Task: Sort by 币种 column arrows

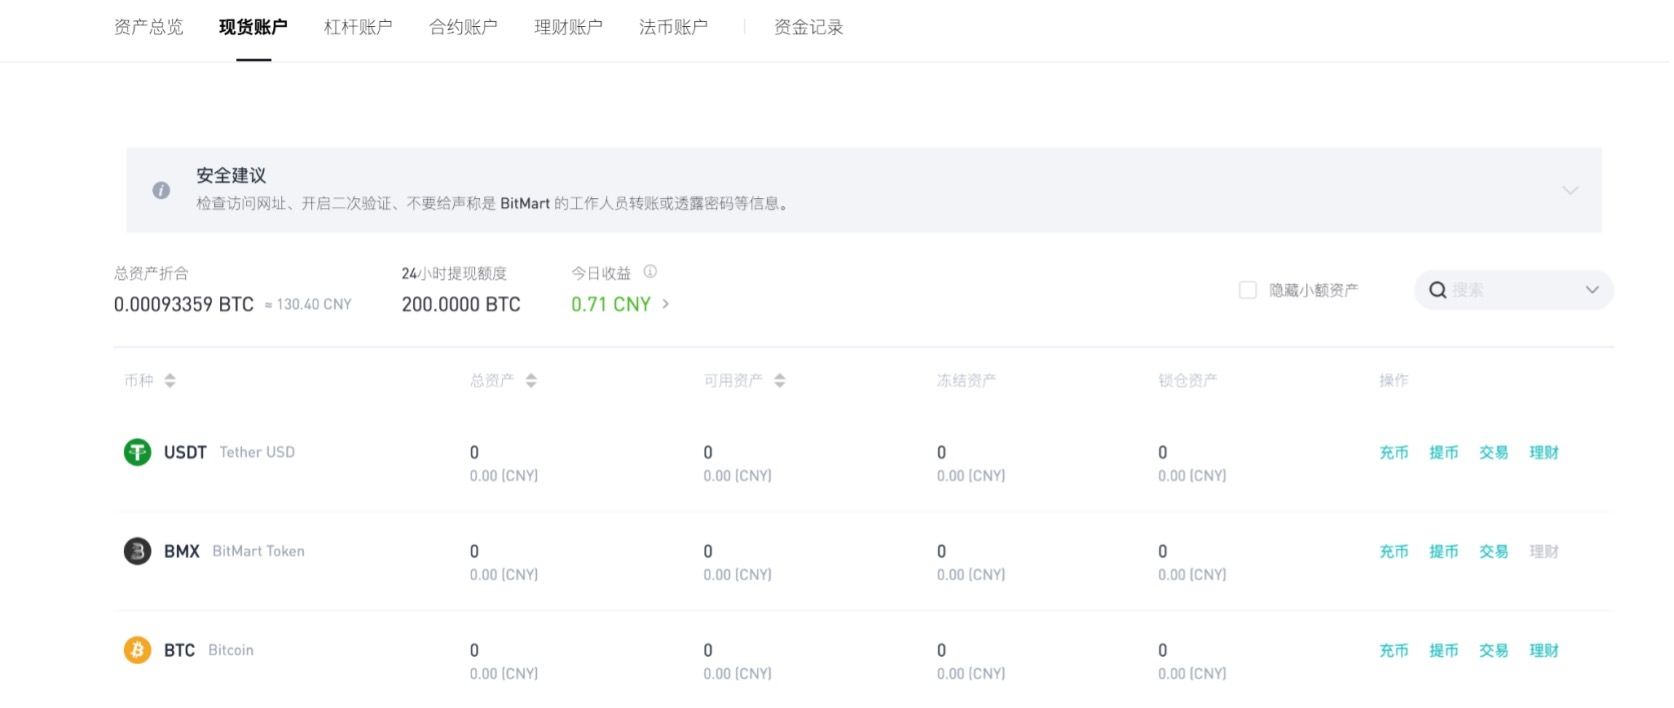Action: [170, 381]
